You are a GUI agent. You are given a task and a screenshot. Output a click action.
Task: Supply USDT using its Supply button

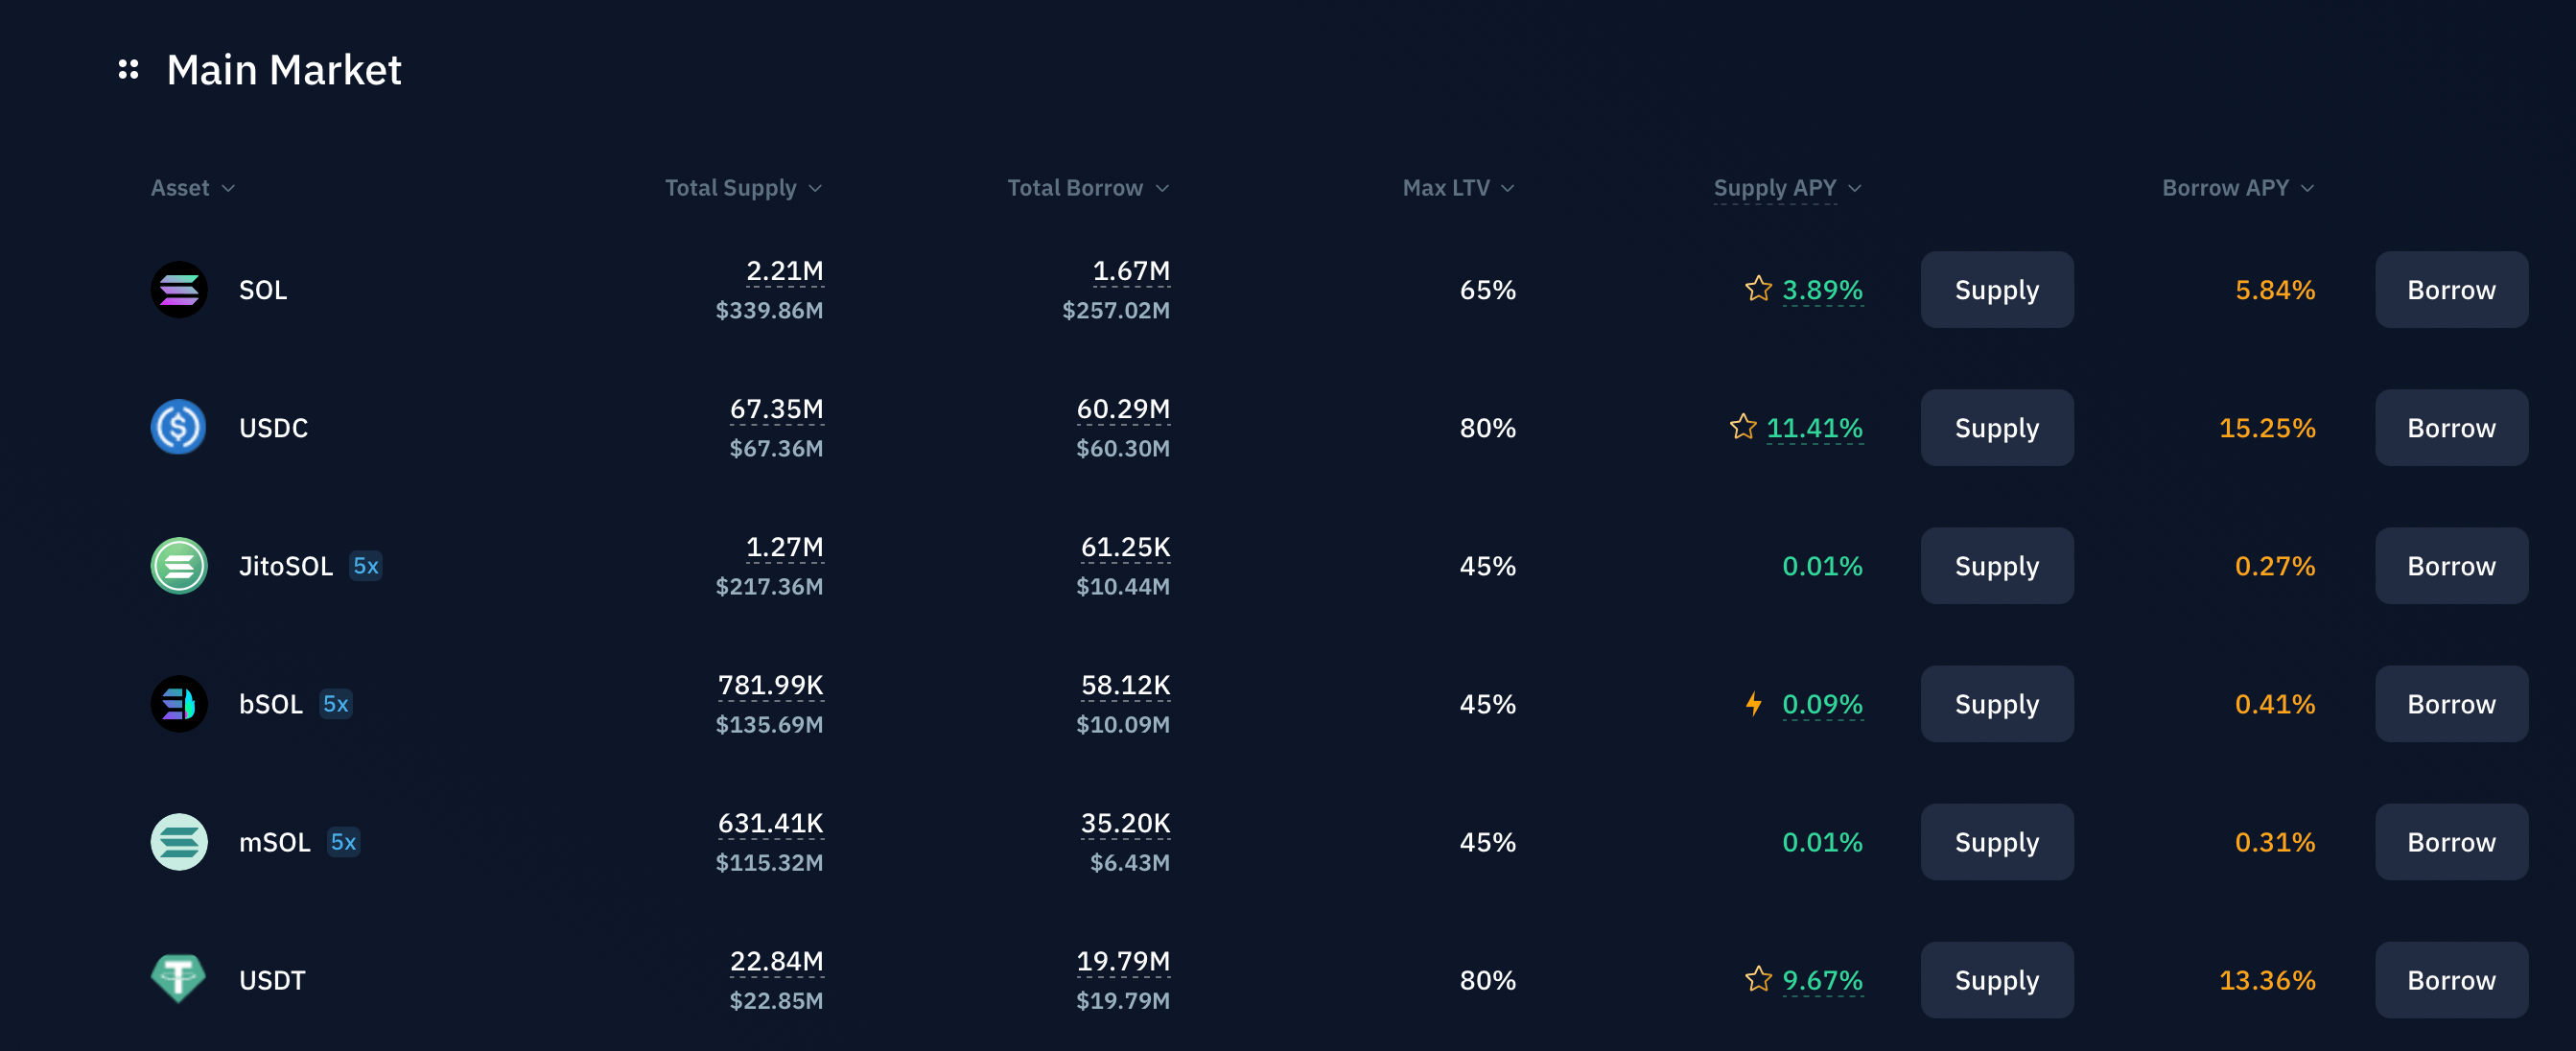coord(1997,980)
